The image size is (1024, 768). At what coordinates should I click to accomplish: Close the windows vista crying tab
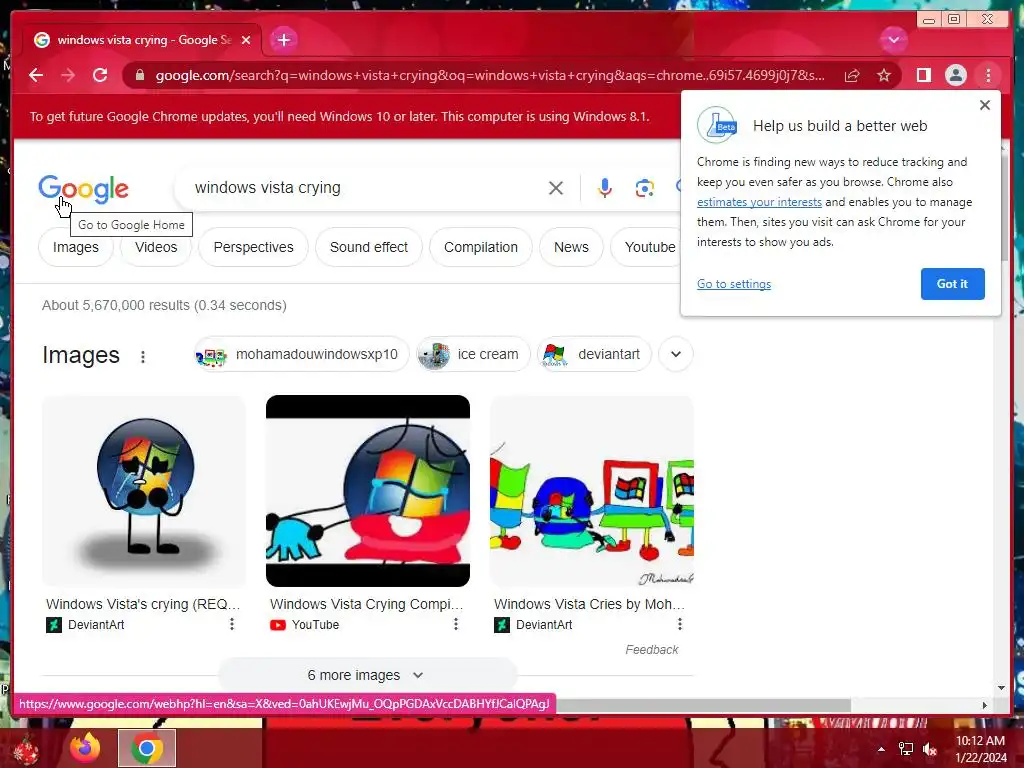[246, 40]
